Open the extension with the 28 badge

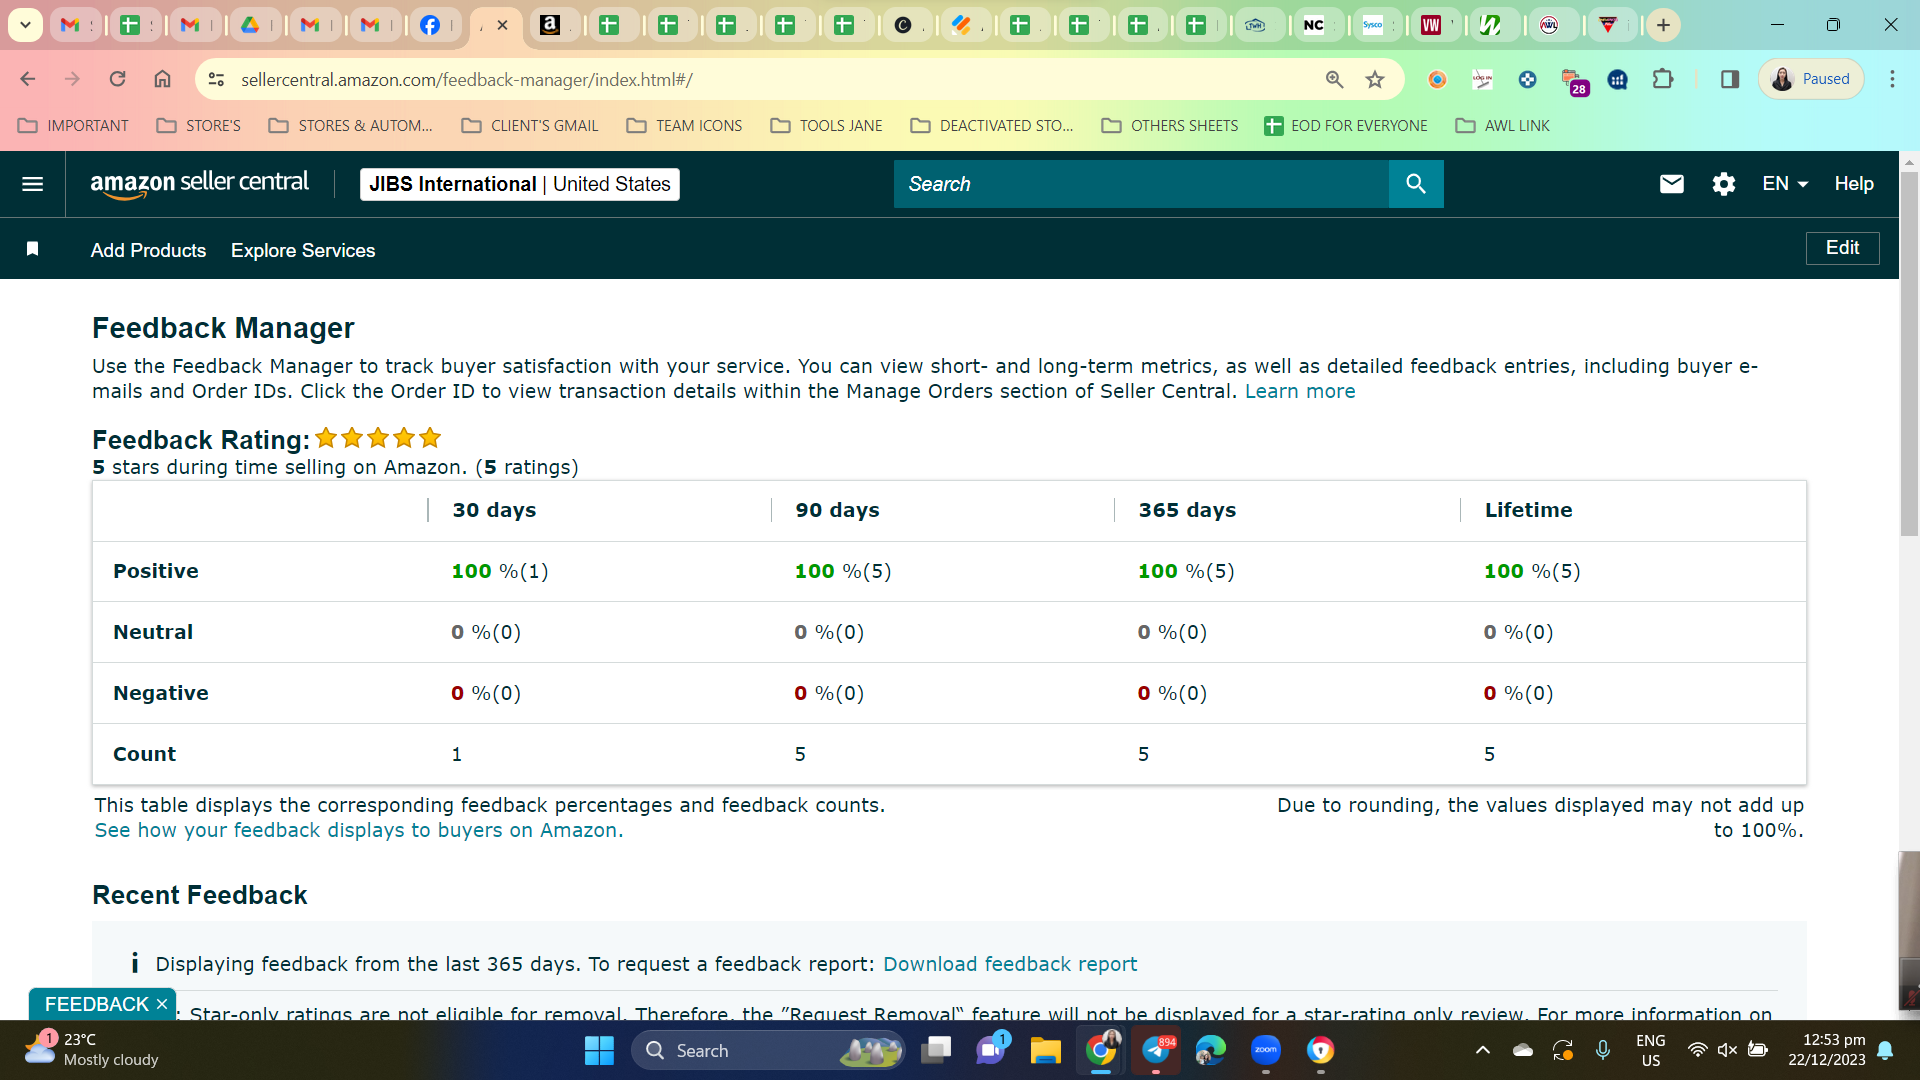point(1573,81)
